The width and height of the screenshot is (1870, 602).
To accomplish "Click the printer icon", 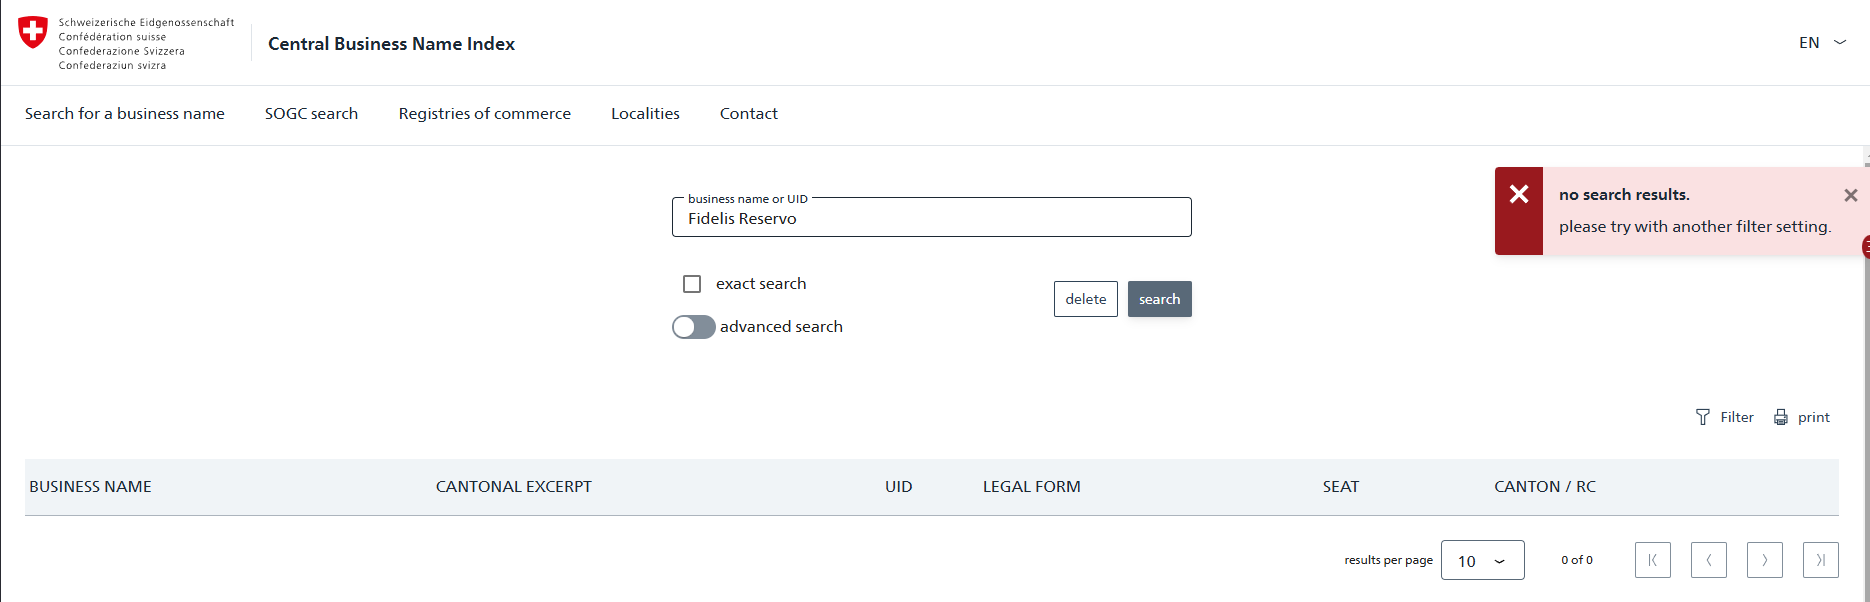I will pyautogui.click(x=1781, y=417).
